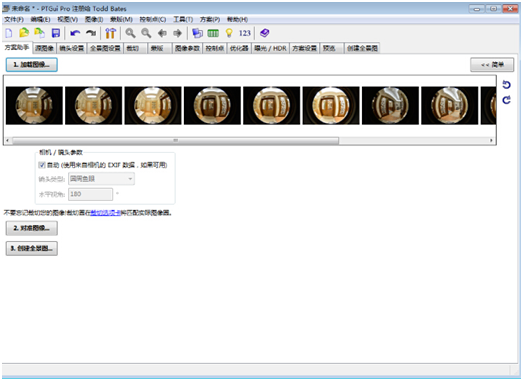This screenshot has height=381, width=523.
Task: Click the zoom in magnifier icon
Action: (130, 33)
